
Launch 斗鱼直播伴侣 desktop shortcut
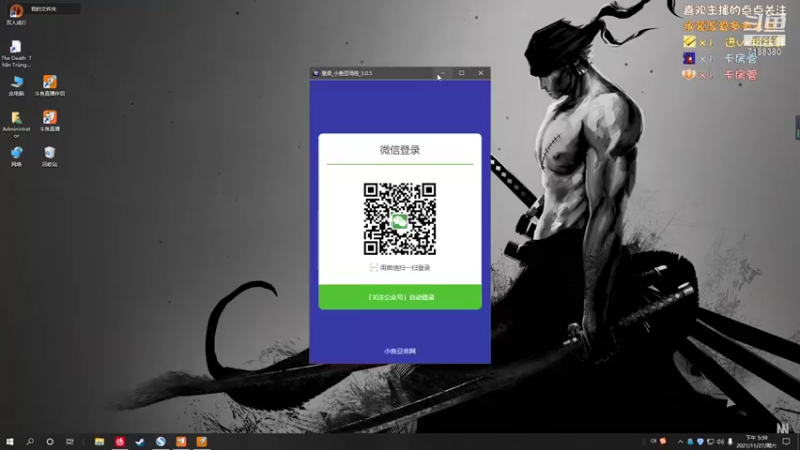49,86
